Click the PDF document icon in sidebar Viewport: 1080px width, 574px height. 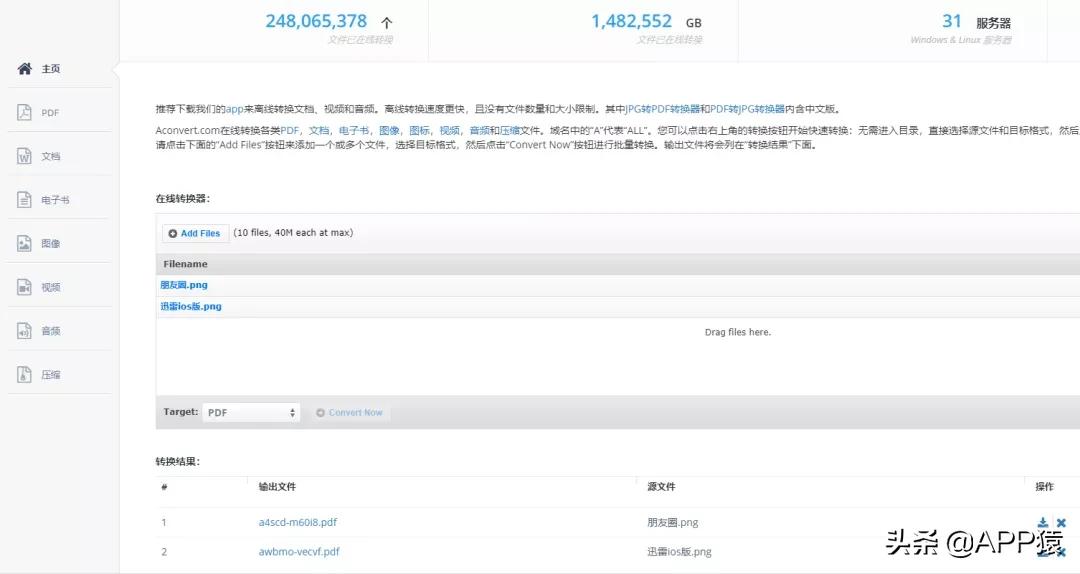(24, 112)
